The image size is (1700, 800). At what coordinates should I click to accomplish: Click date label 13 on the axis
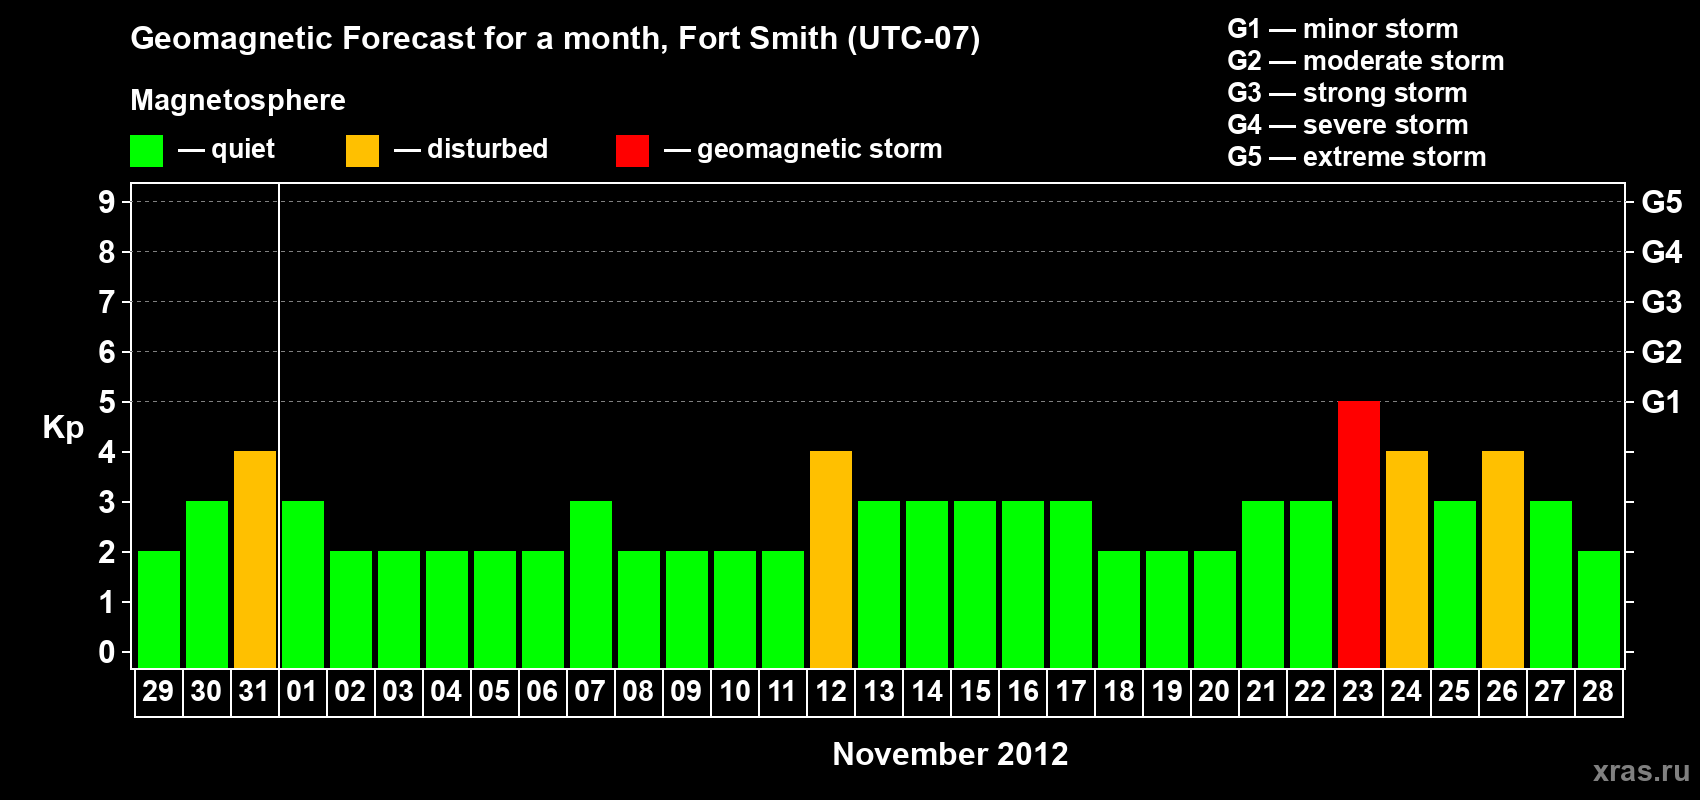point(879,692)
